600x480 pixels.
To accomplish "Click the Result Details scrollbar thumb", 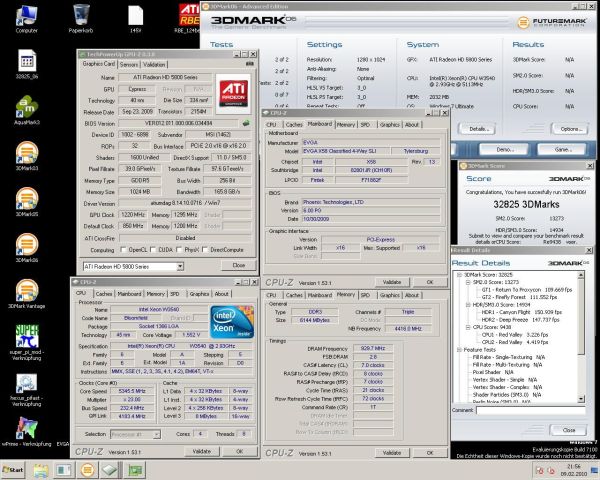I will tap(581, 316).
